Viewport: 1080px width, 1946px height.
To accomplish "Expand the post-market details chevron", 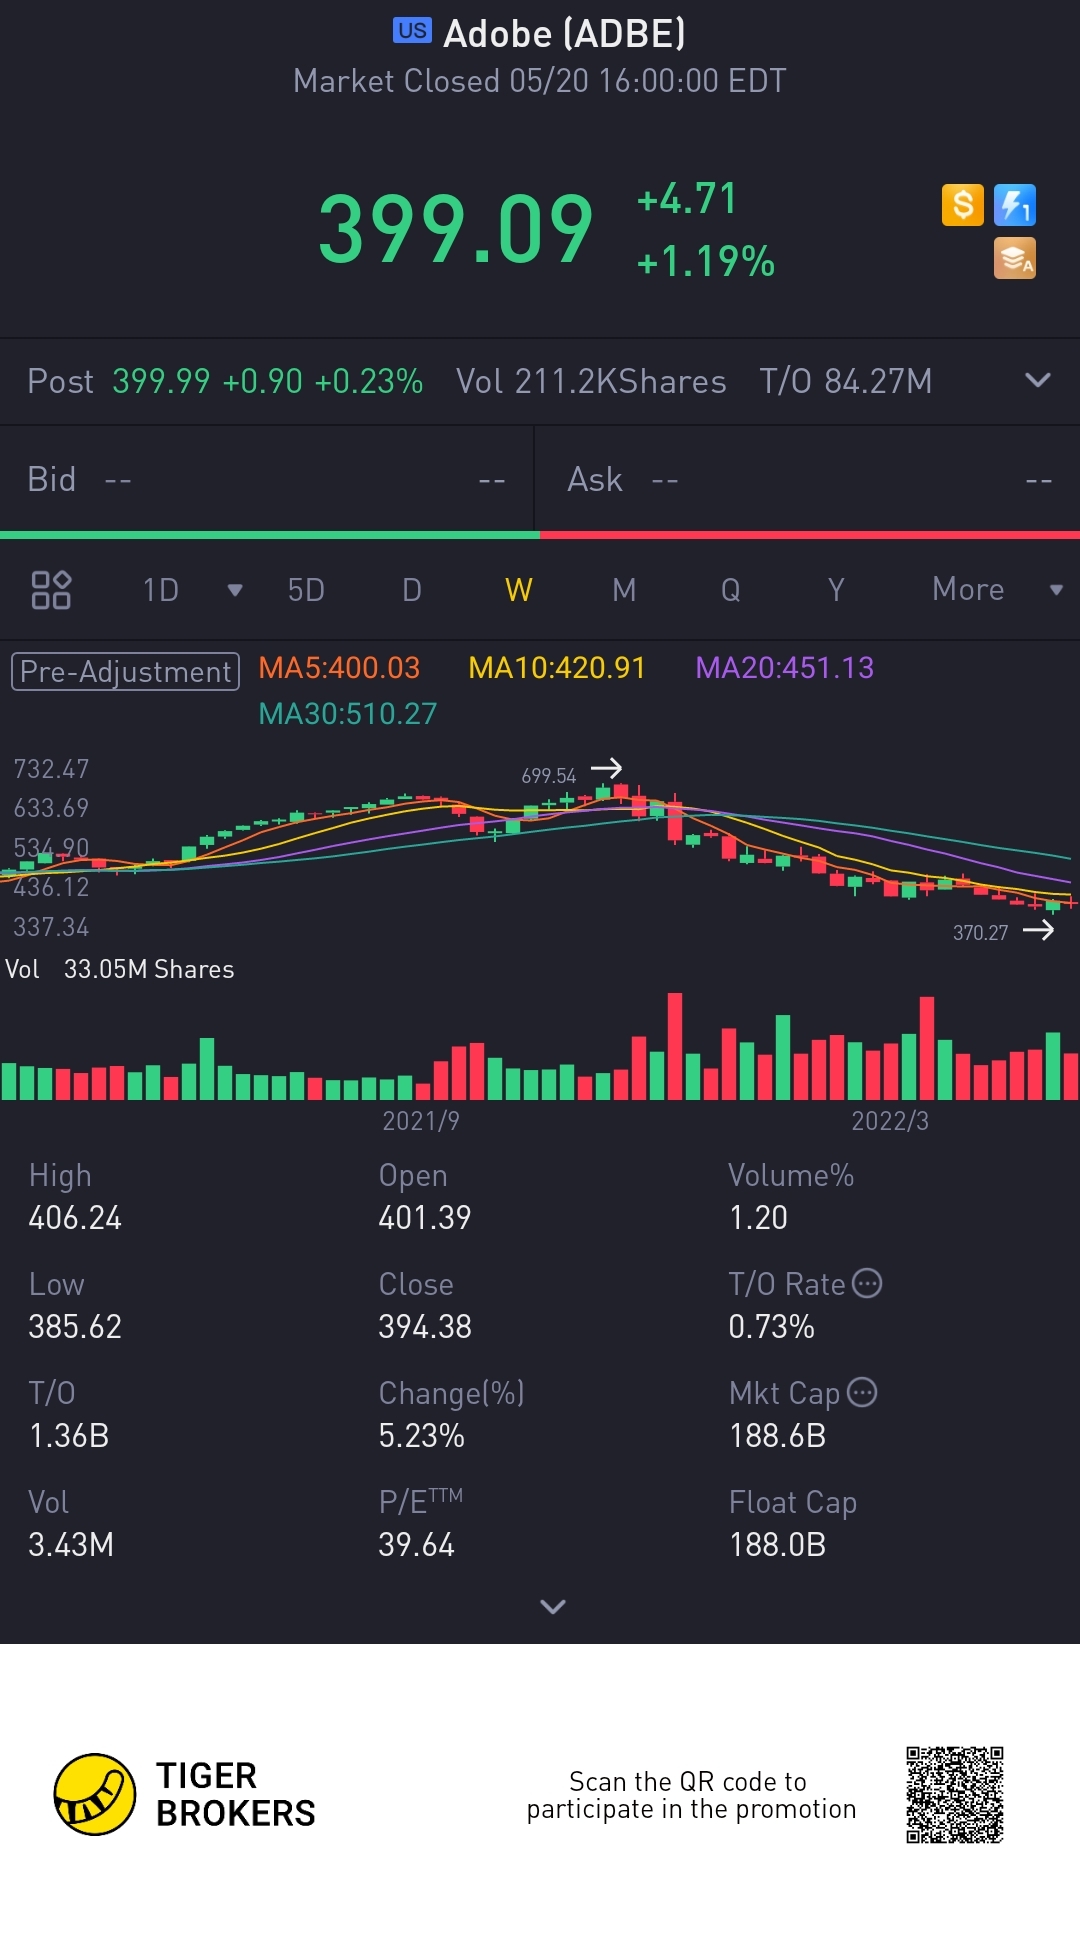I will tap(1038, 380).
